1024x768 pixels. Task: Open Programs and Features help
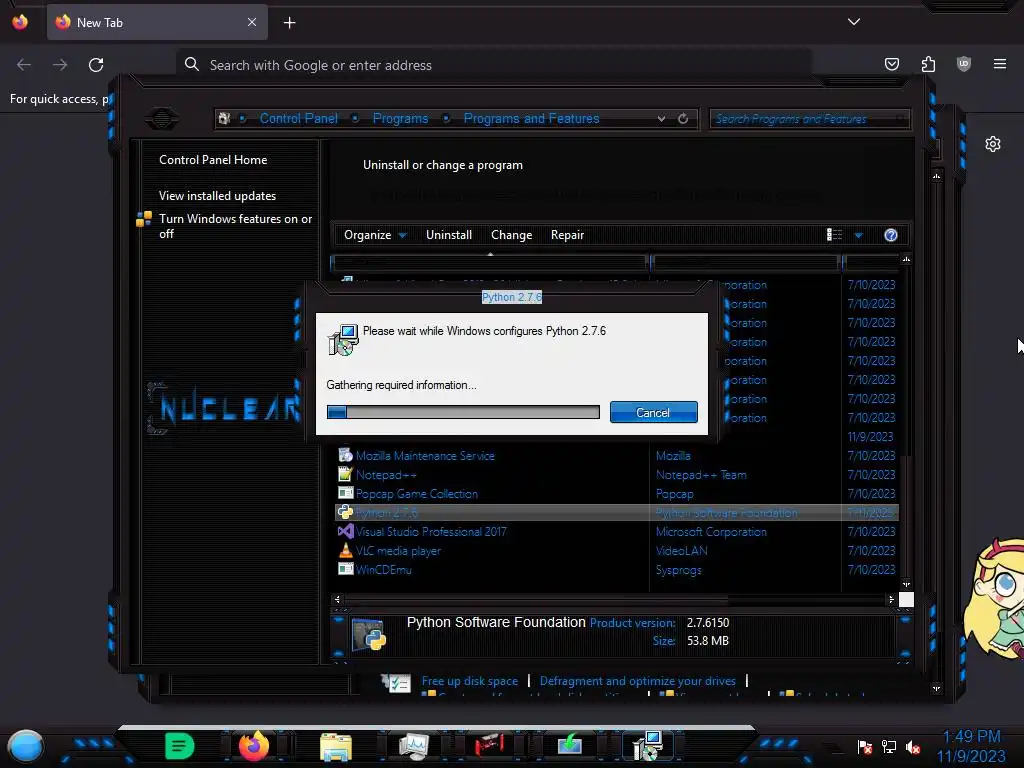[x=891, y=235]
